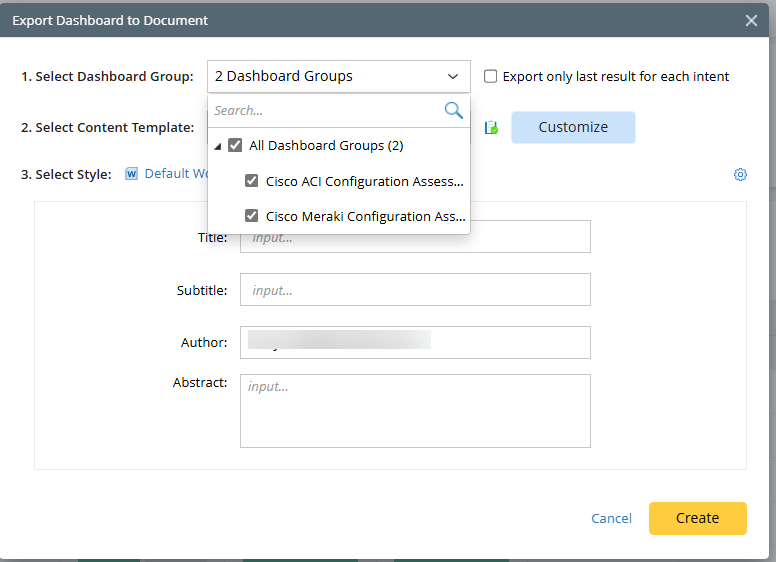Viewport: 776px width, 562px height.
Task: Toggle Cisco Meraki Configuration Assessment checkbox
Action: 252,216
